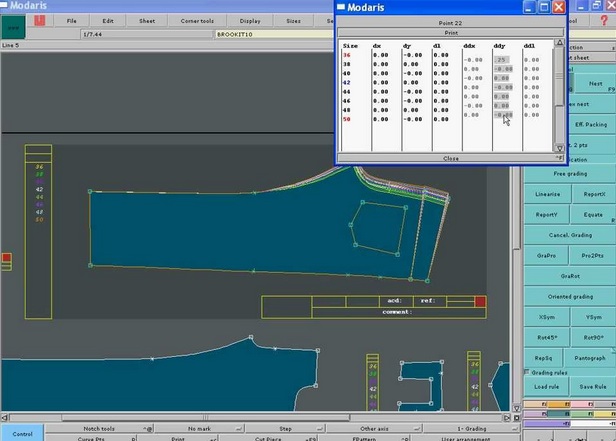Select the YSym tool
The width and height of the screenshot is (616, 441).
pyautogui.click(x=593, y=317)
